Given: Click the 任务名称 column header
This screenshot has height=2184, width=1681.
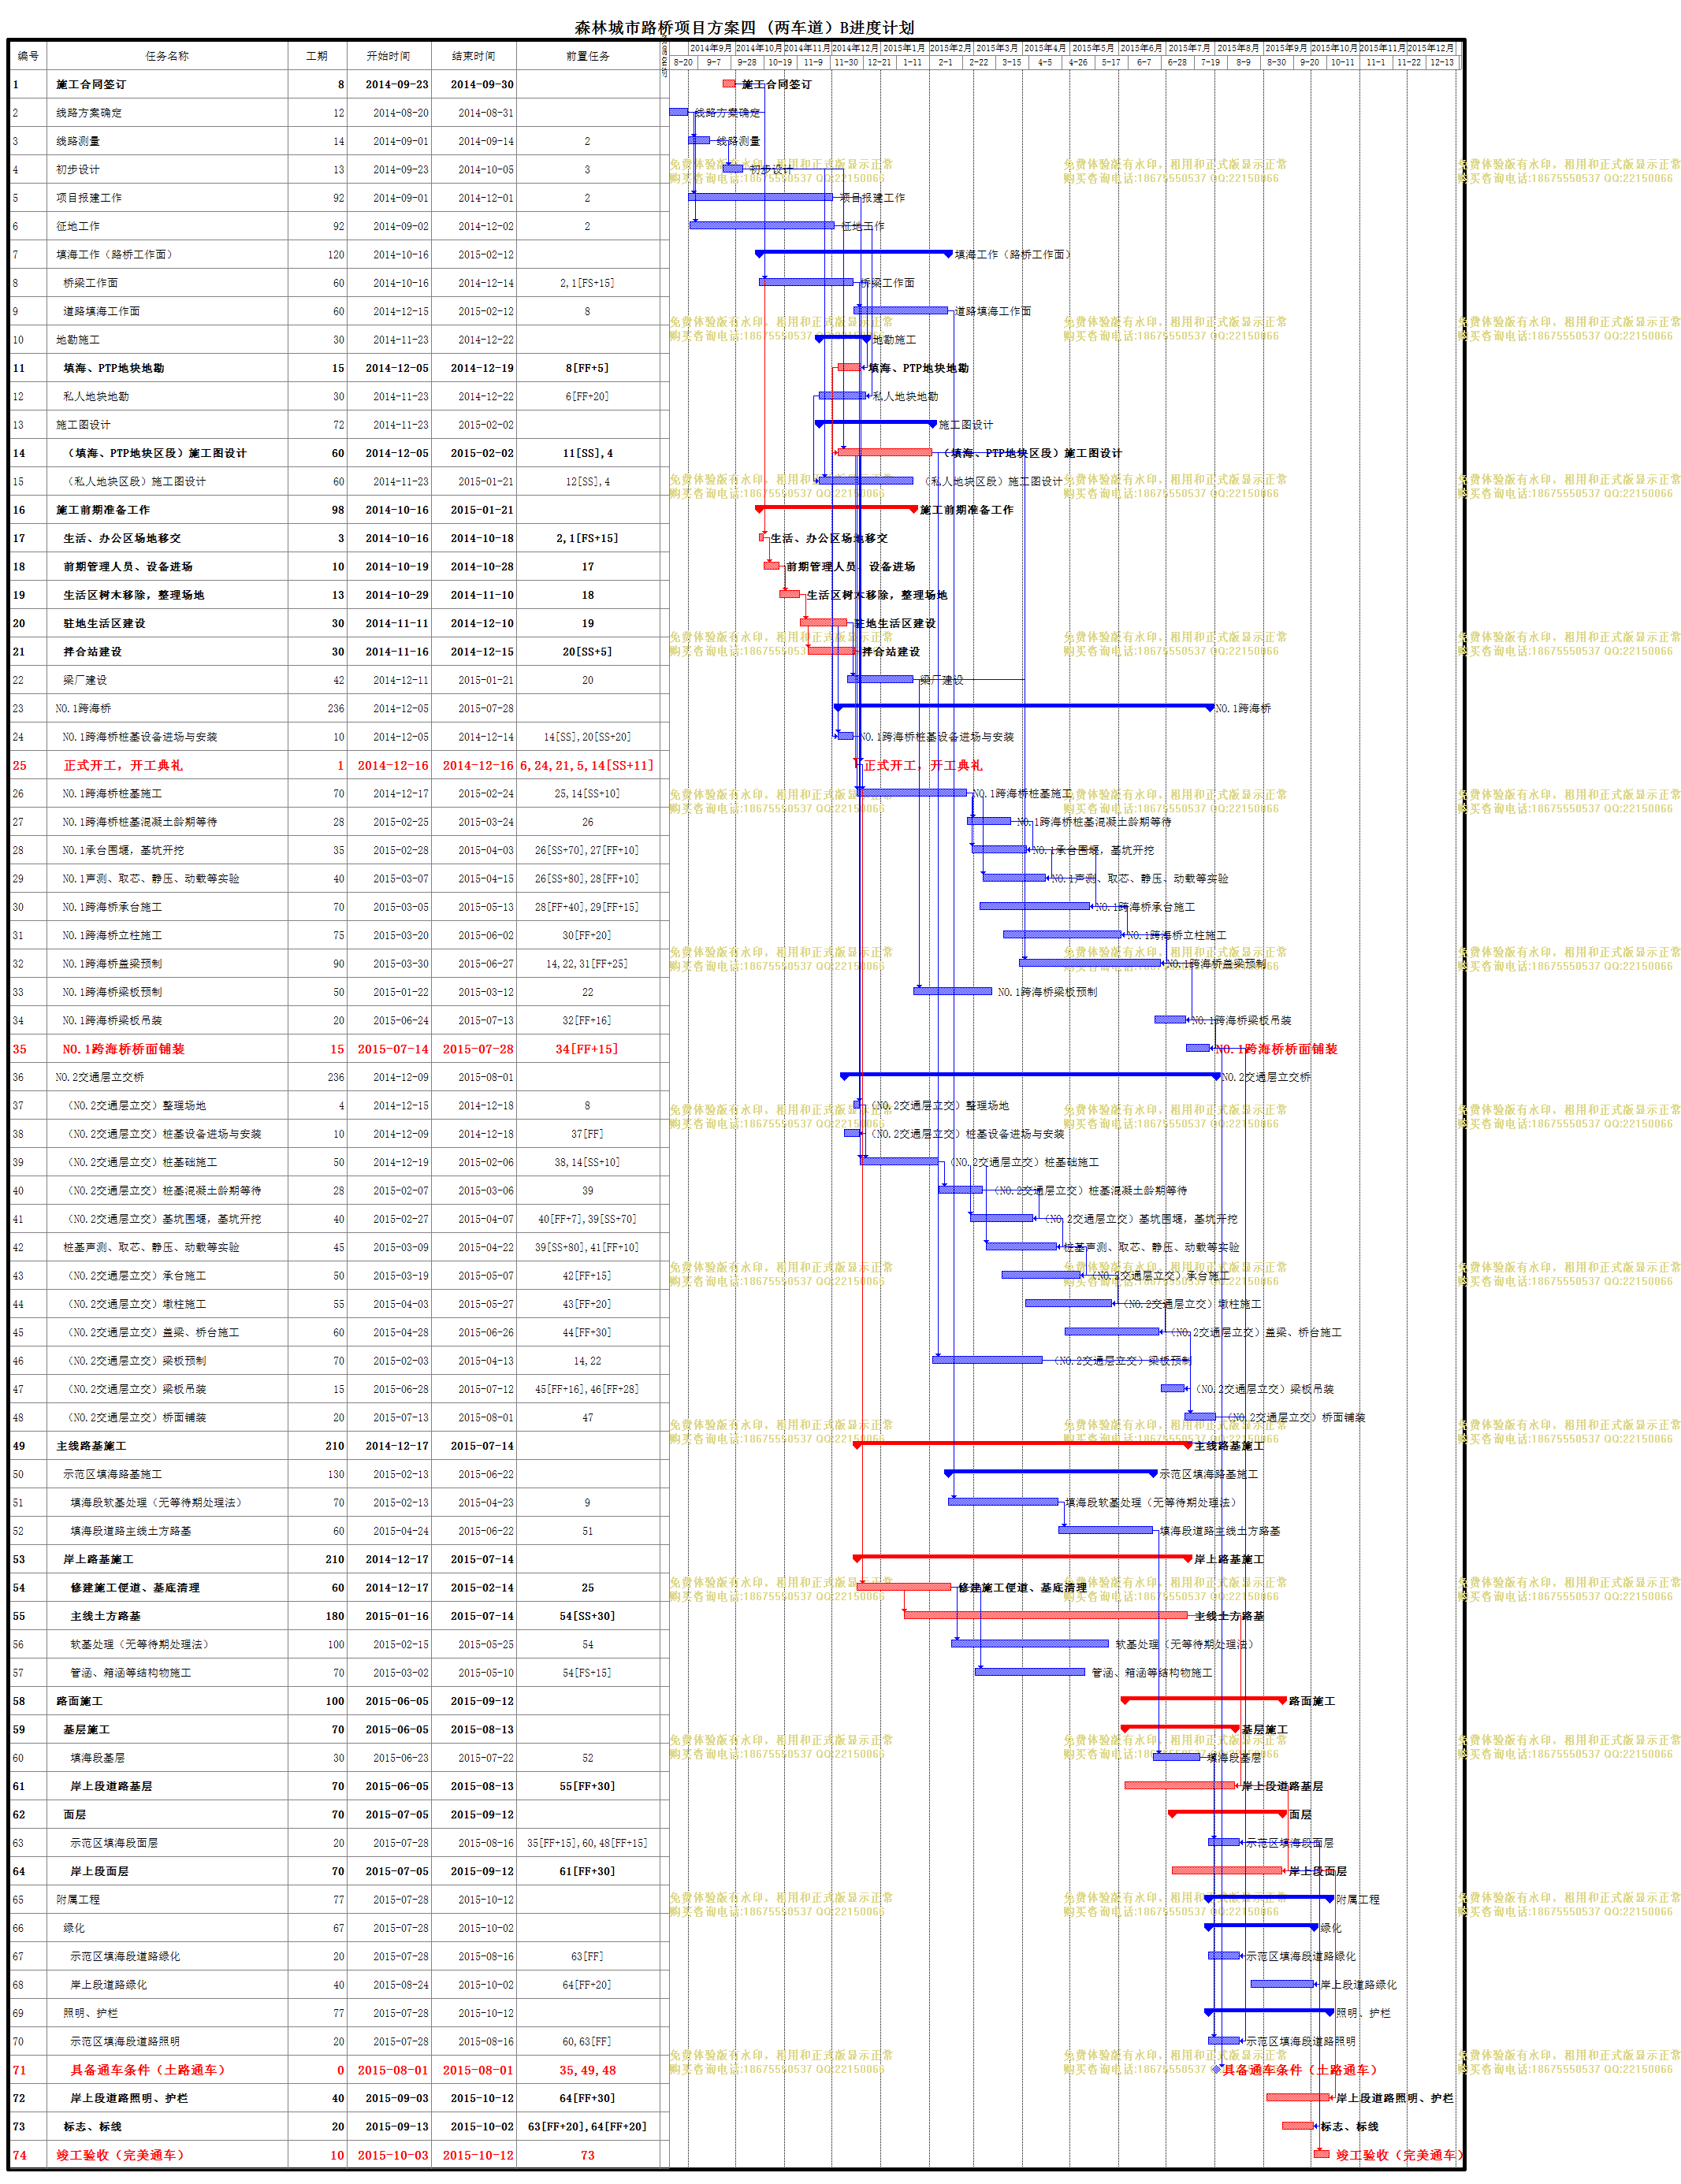Looking at the screenshot, I should click(167, 56).
